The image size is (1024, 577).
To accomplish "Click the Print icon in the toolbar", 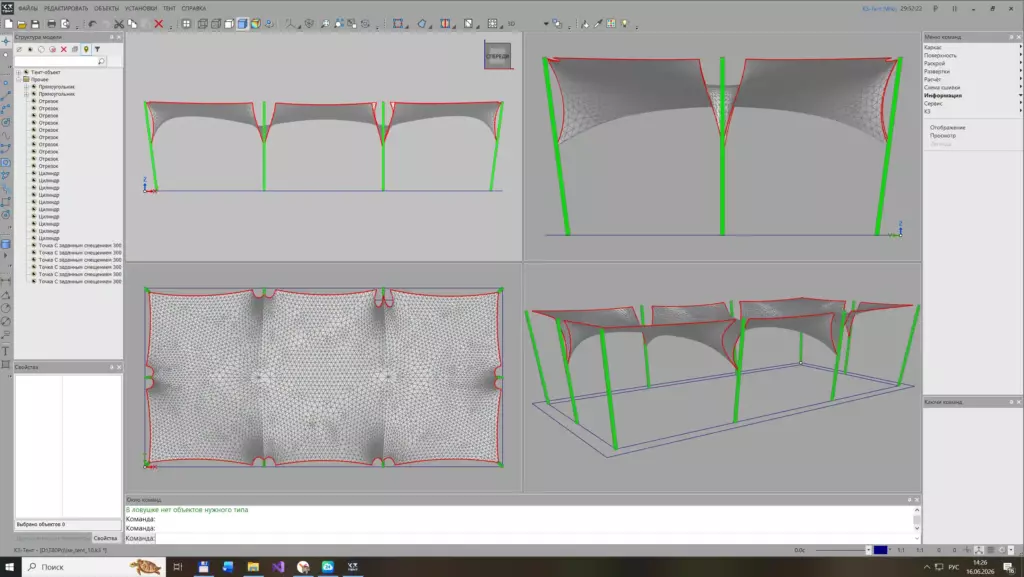I will (52, 24).
